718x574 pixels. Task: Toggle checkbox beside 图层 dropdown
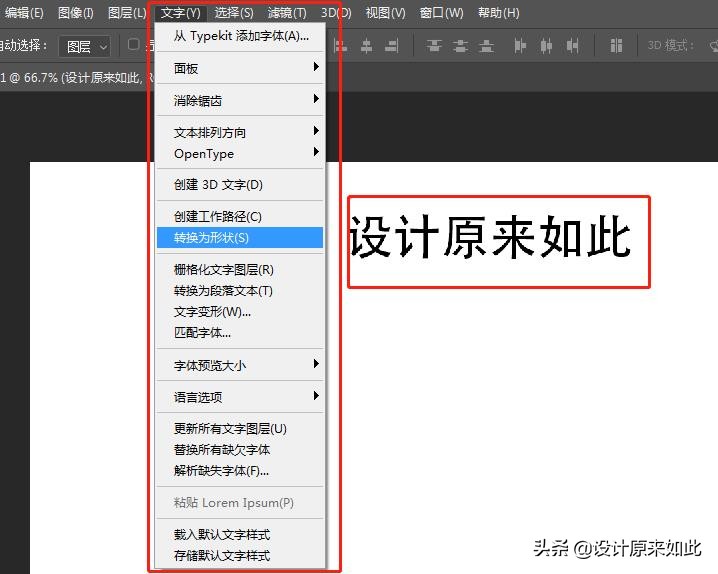[133, 44]
